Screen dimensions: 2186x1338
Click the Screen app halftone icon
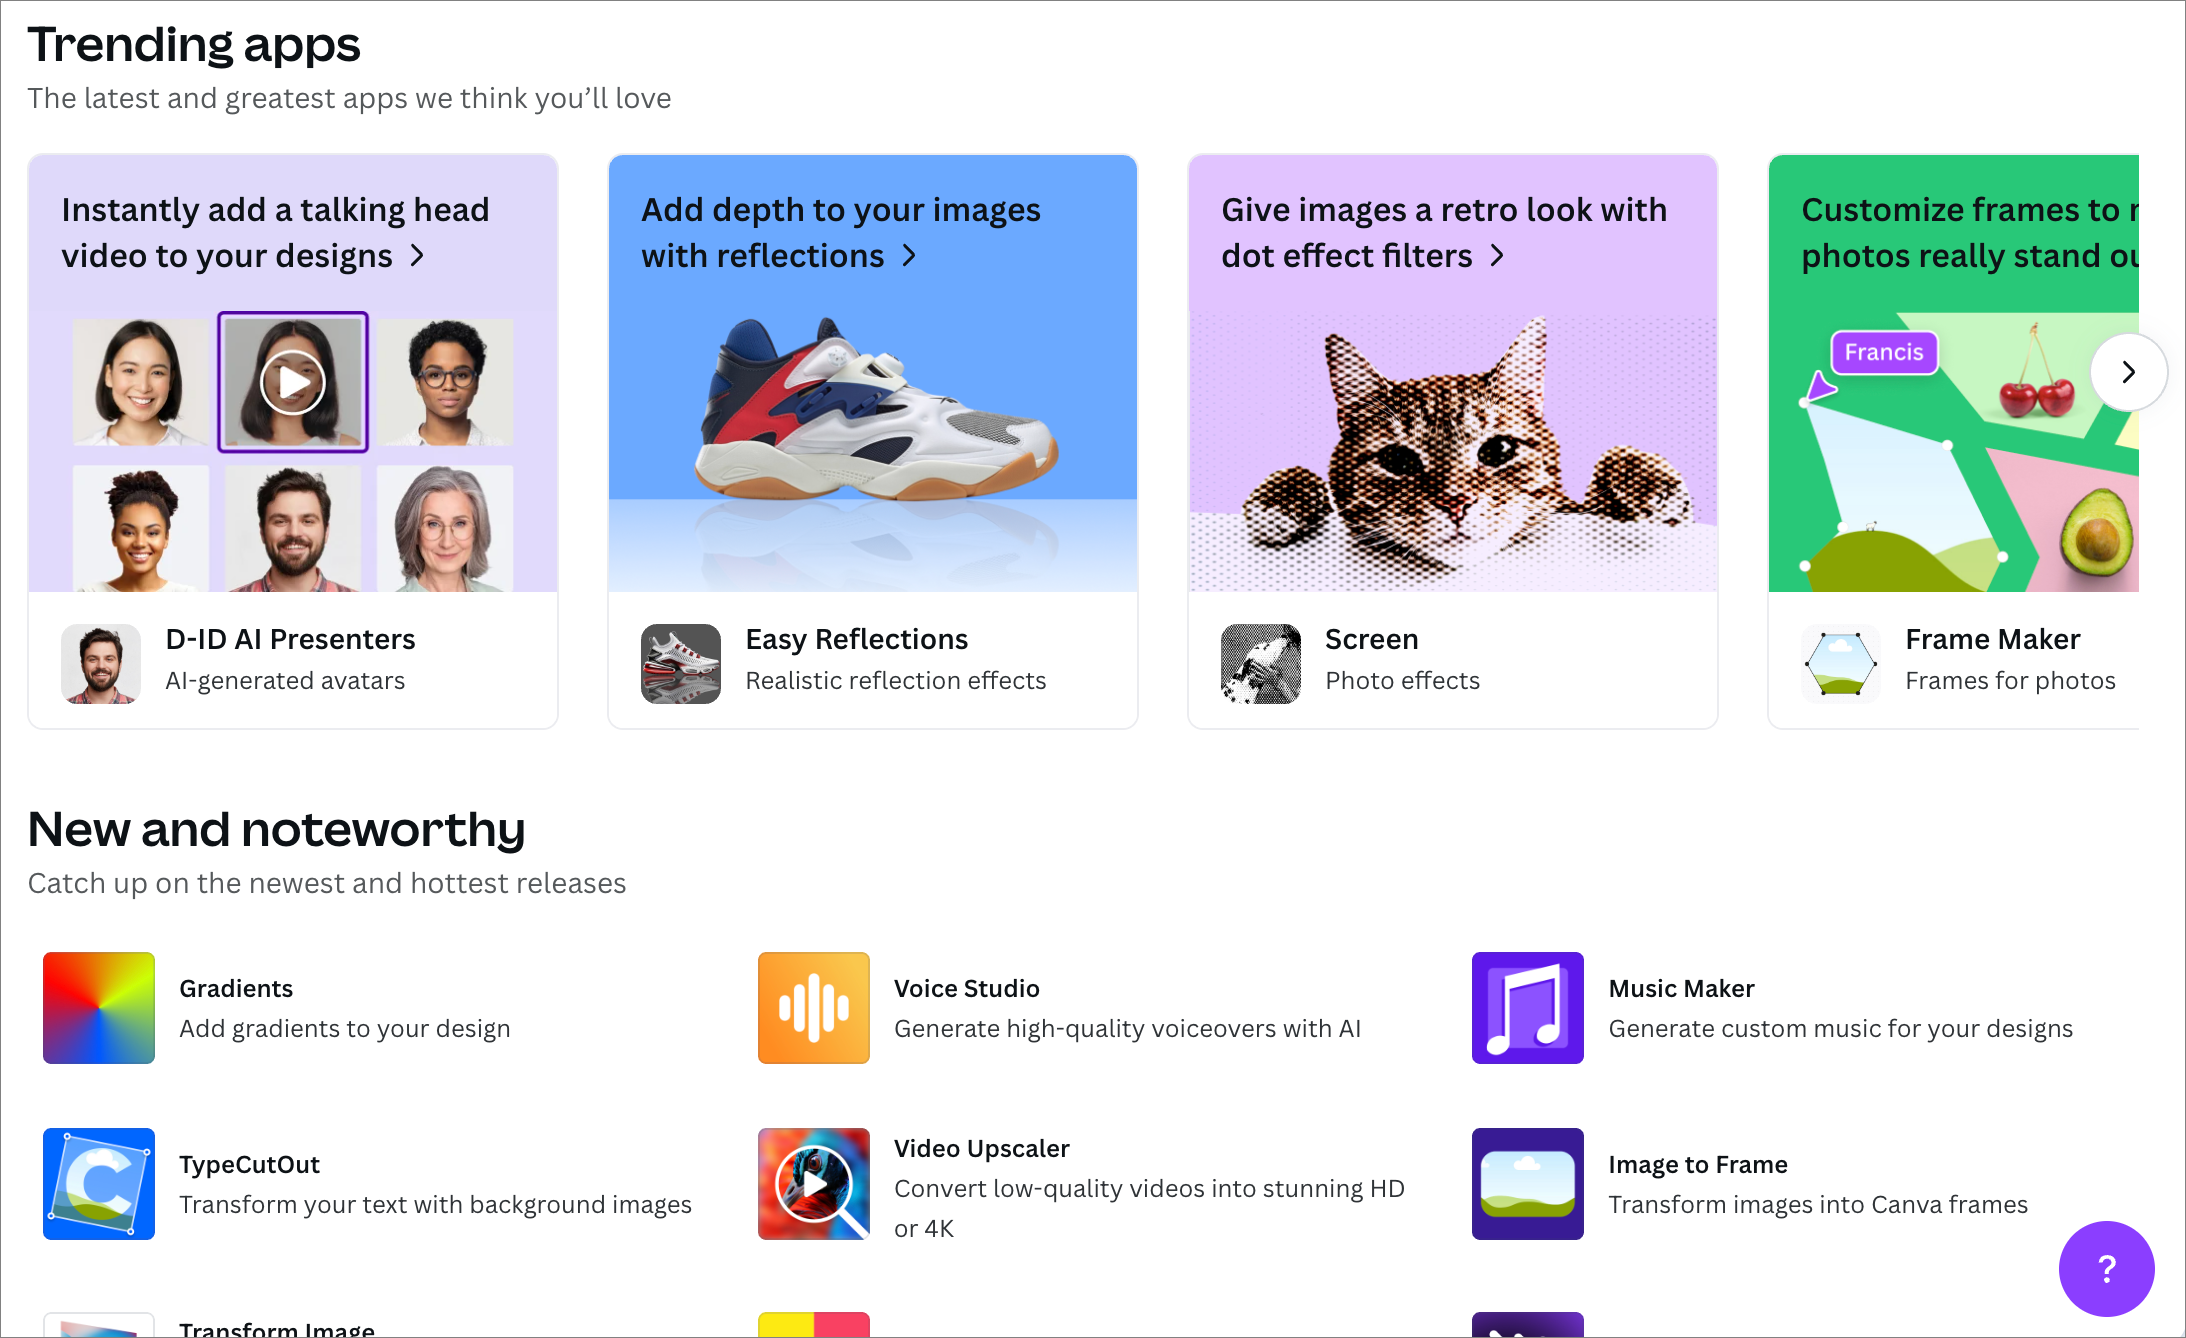1261,664
